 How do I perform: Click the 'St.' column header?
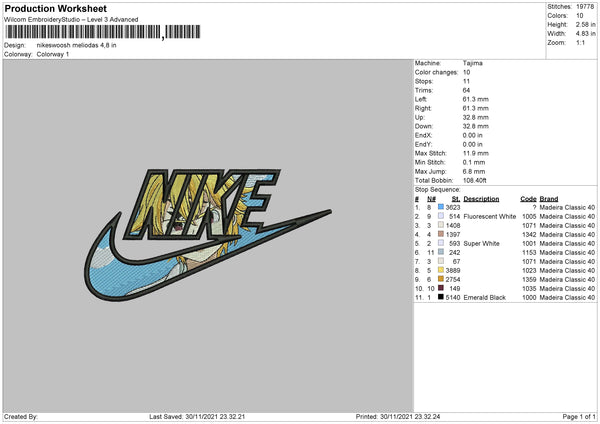click(x=455, y=199)
